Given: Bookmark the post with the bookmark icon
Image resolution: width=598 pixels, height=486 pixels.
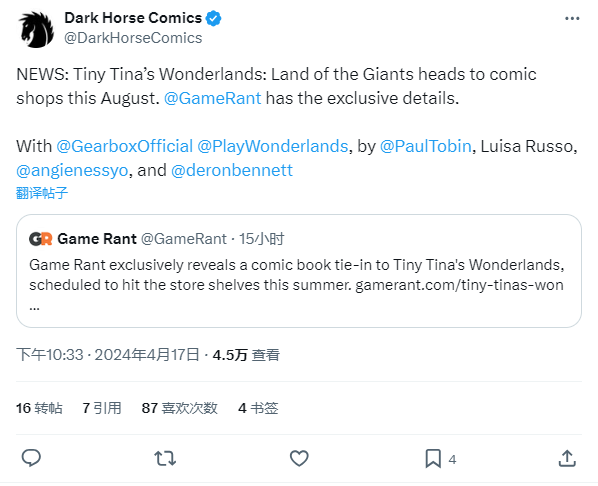Looking at the screenshot, I should [x=433, y=458].
